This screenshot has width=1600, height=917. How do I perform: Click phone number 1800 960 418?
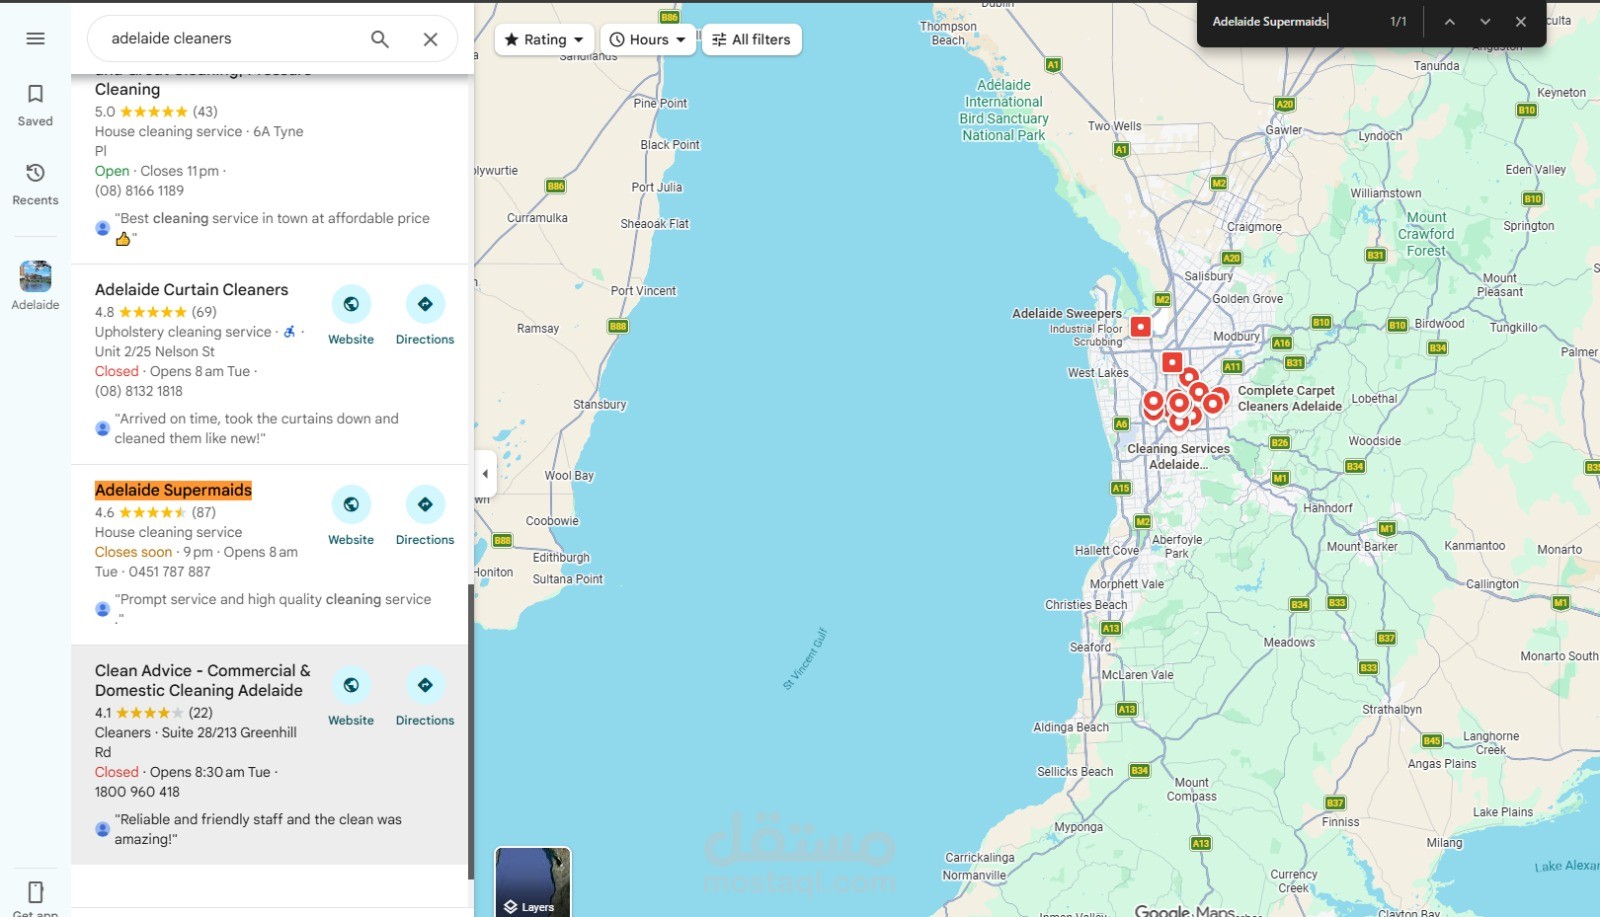pos(137,792)
